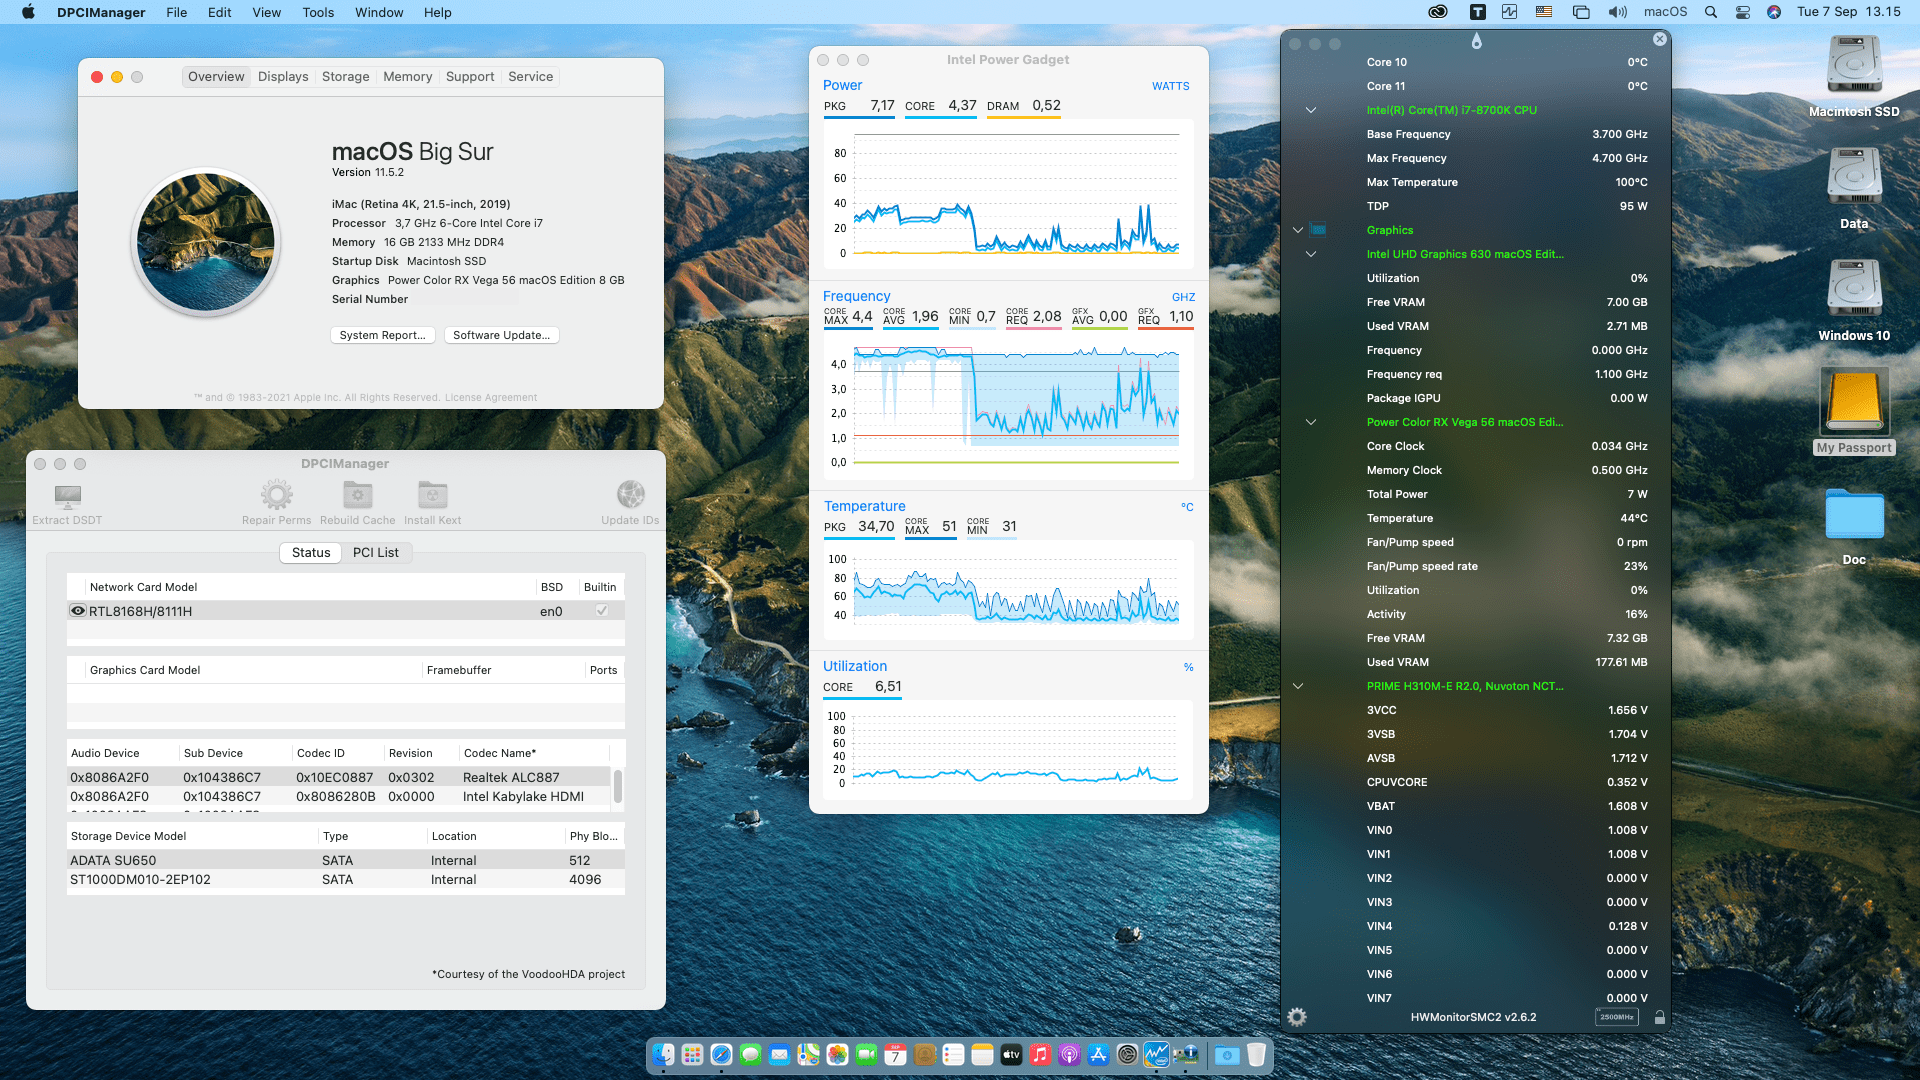The height and width of the screenshot is (1080, 1920).
Task: Collapse Power Color RX Vega 56 group
Action: 1310,422
